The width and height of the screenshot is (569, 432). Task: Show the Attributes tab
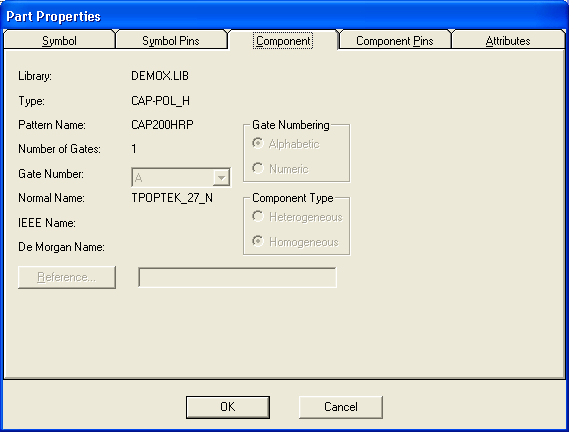coord(508,40)
